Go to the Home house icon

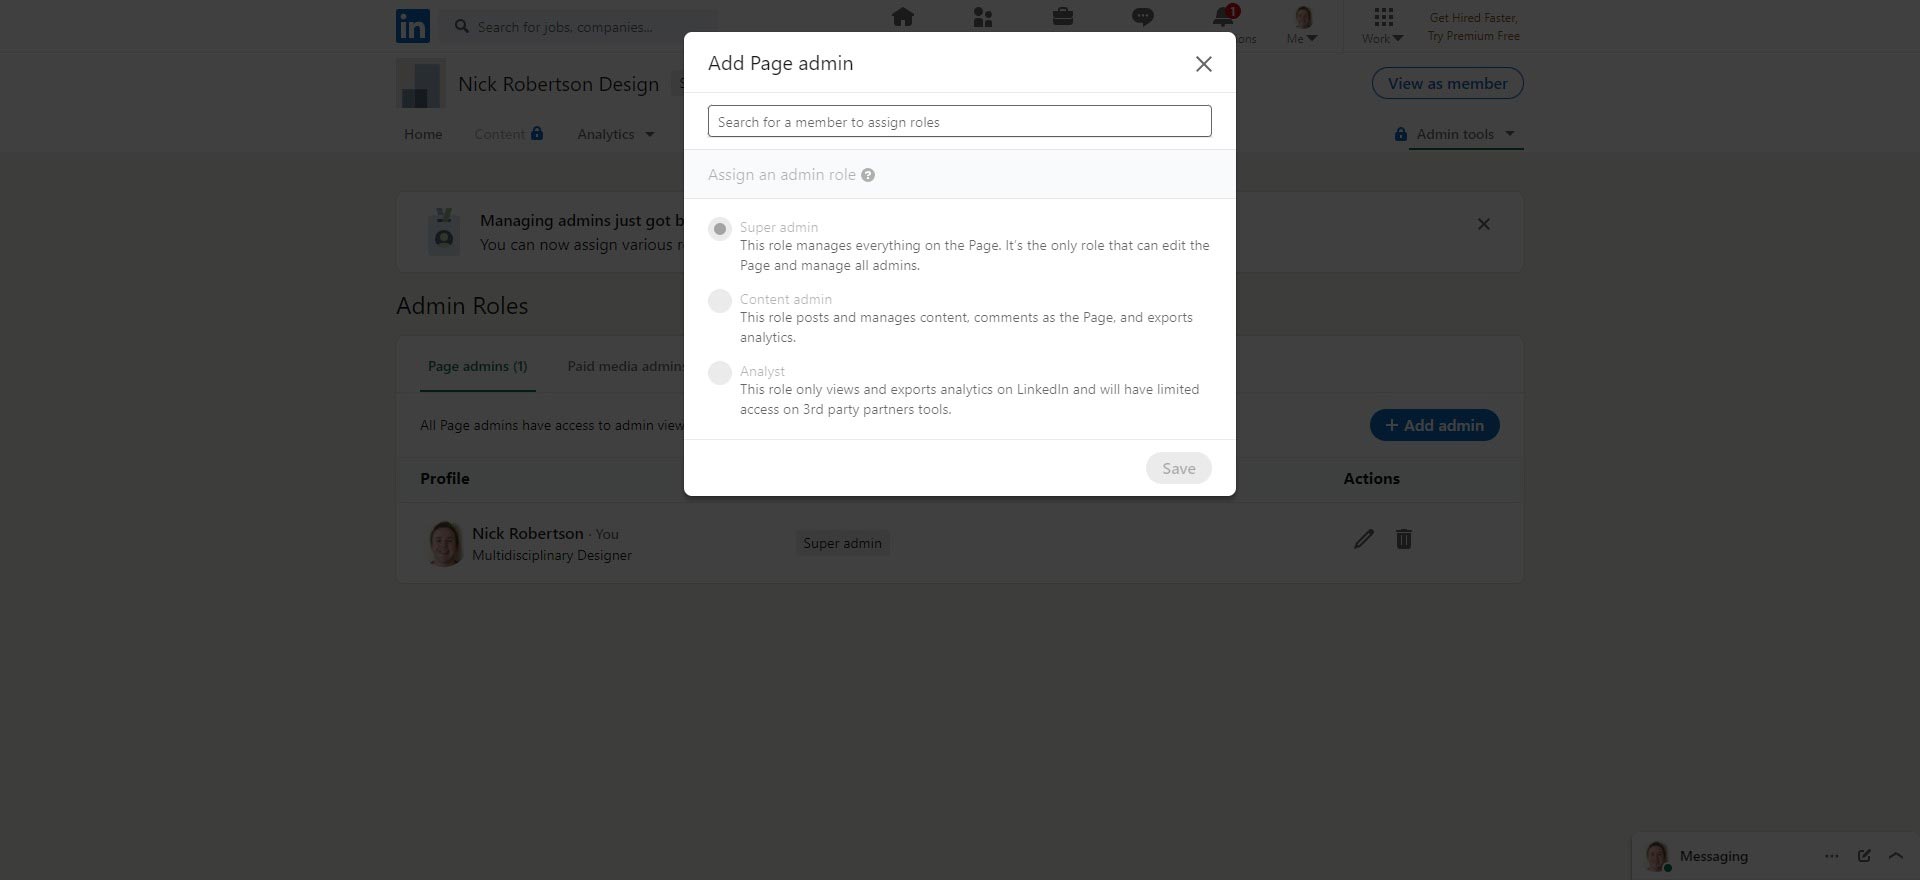[903, 17]
